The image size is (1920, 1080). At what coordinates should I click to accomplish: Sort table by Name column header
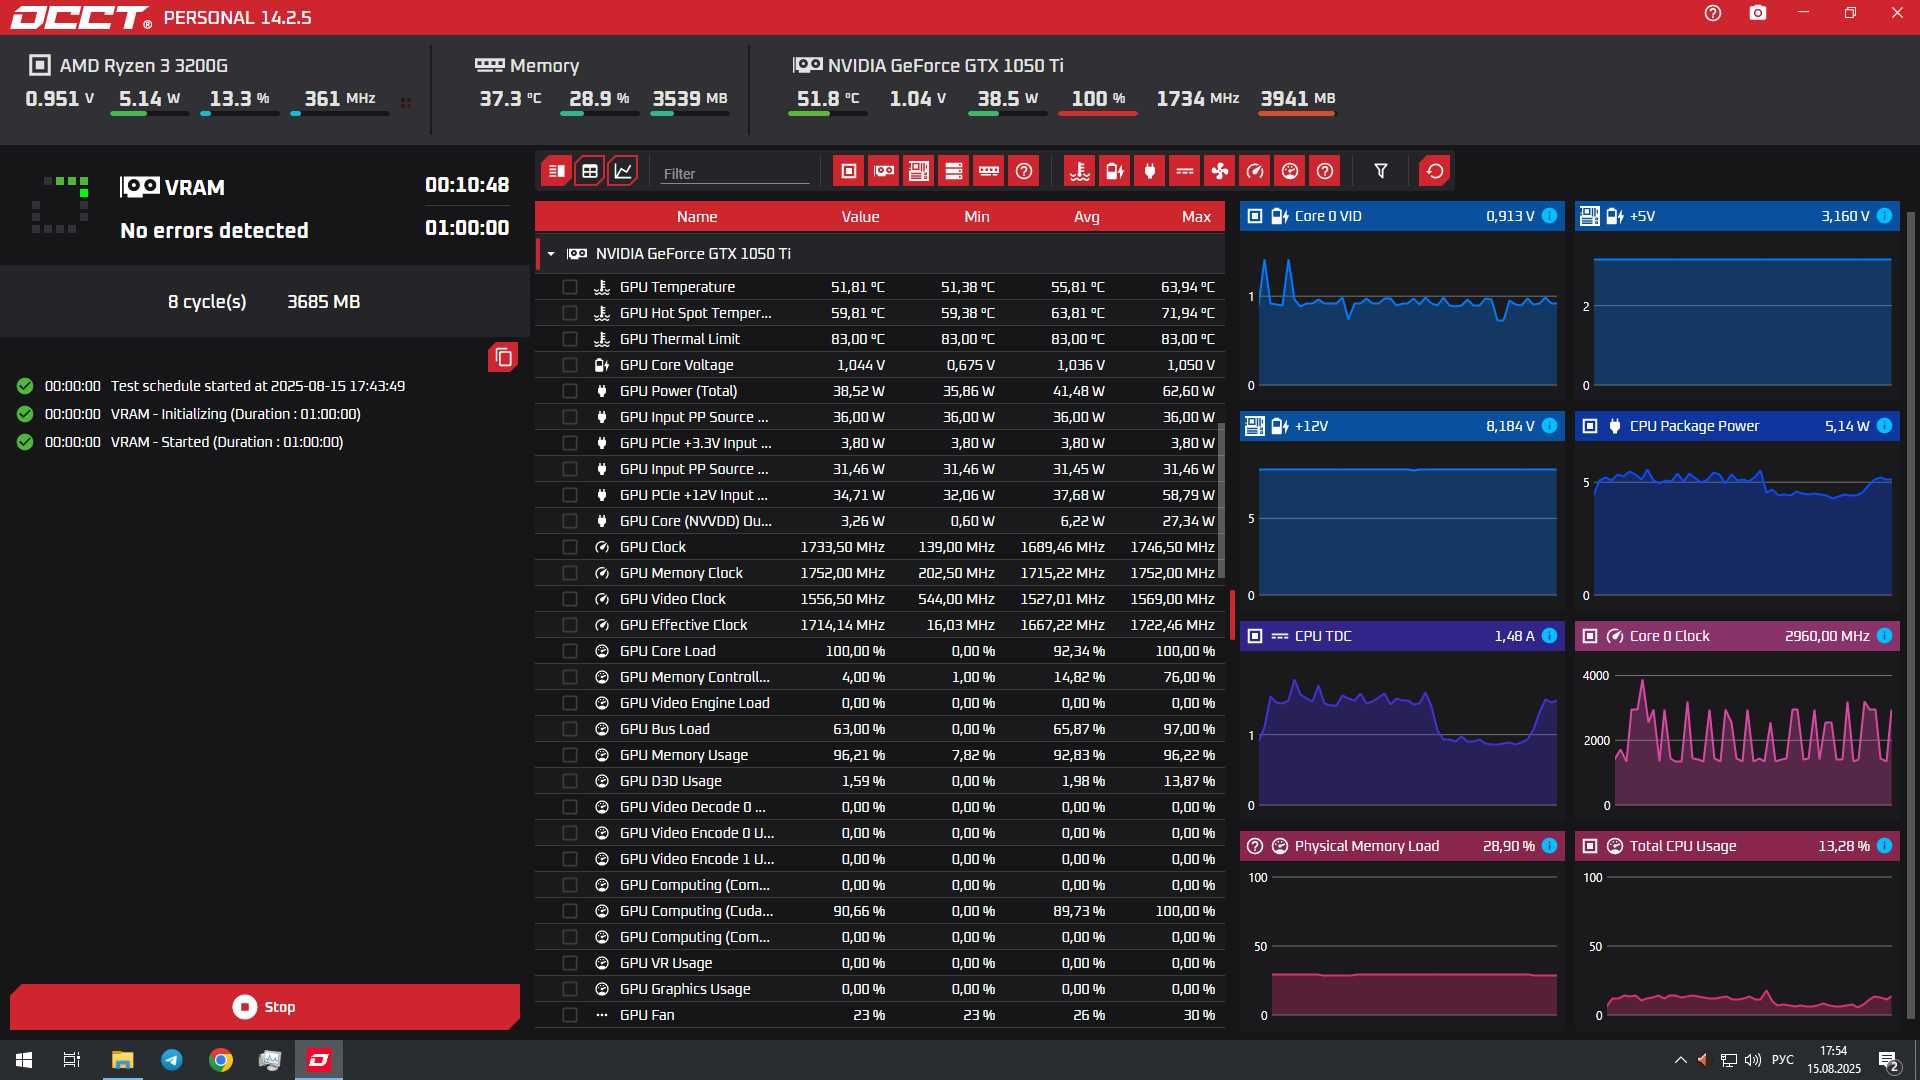click(x=697, y=217)
